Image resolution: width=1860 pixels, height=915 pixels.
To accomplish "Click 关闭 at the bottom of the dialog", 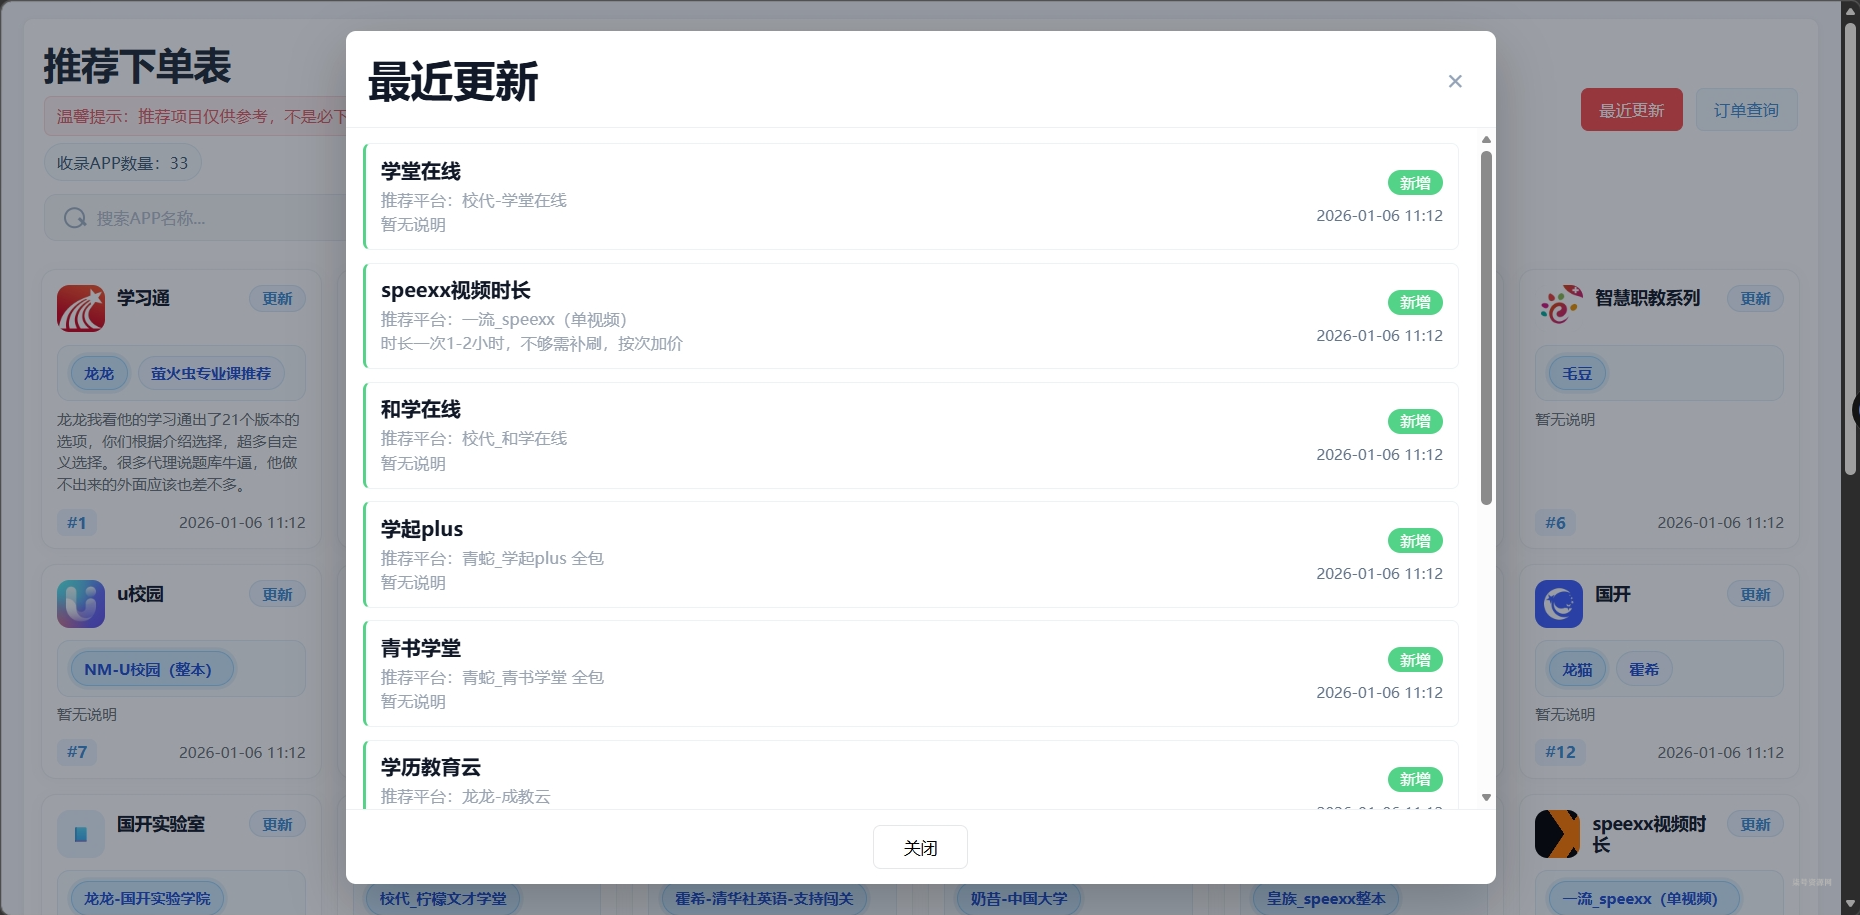I will coord(919,847).
